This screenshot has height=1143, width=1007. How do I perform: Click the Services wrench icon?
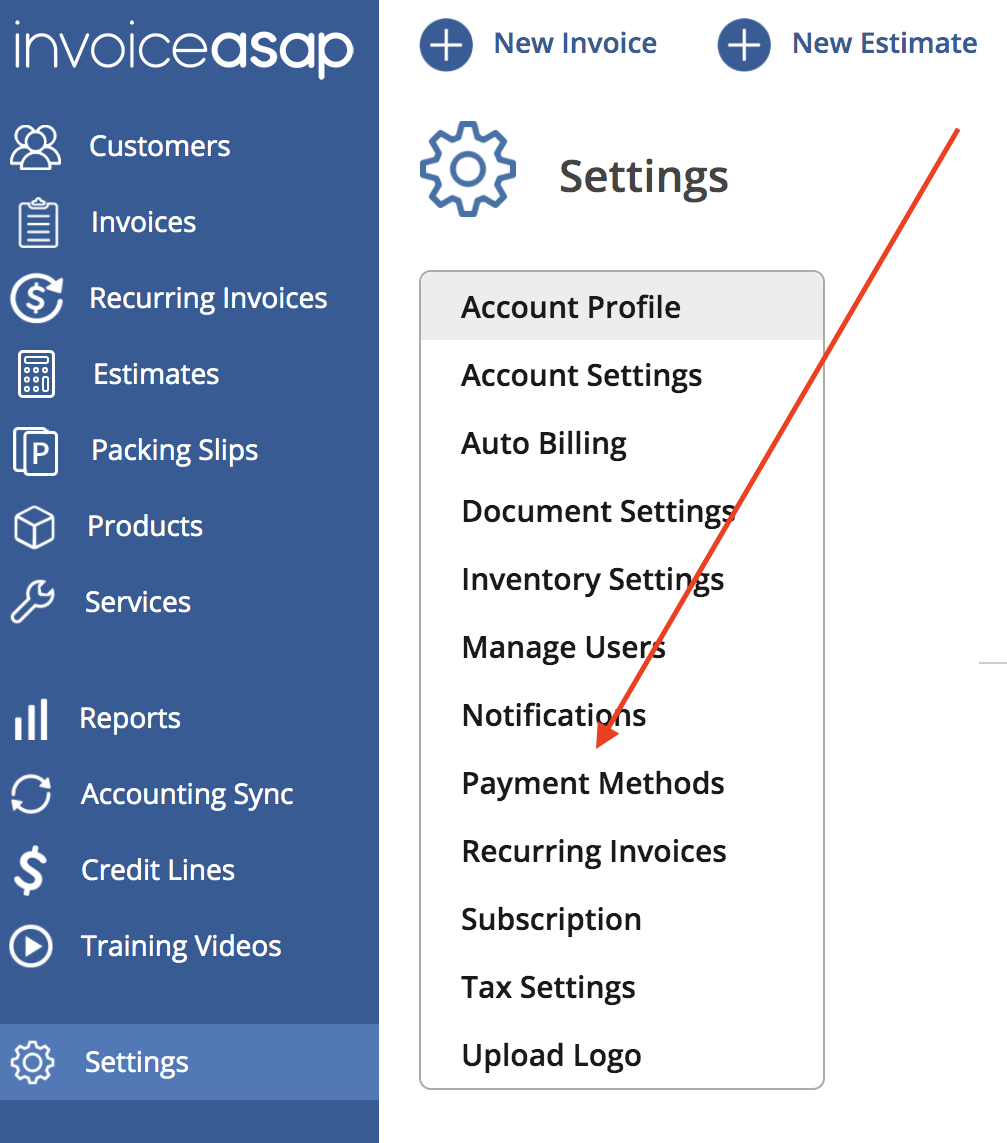(x=33, y=601)
